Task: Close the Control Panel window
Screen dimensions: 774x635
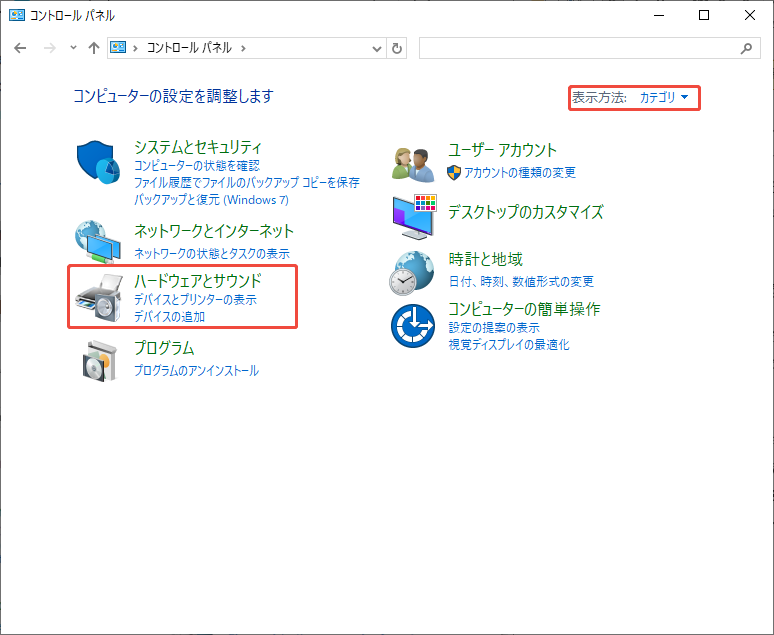Action: coord(749,15)
